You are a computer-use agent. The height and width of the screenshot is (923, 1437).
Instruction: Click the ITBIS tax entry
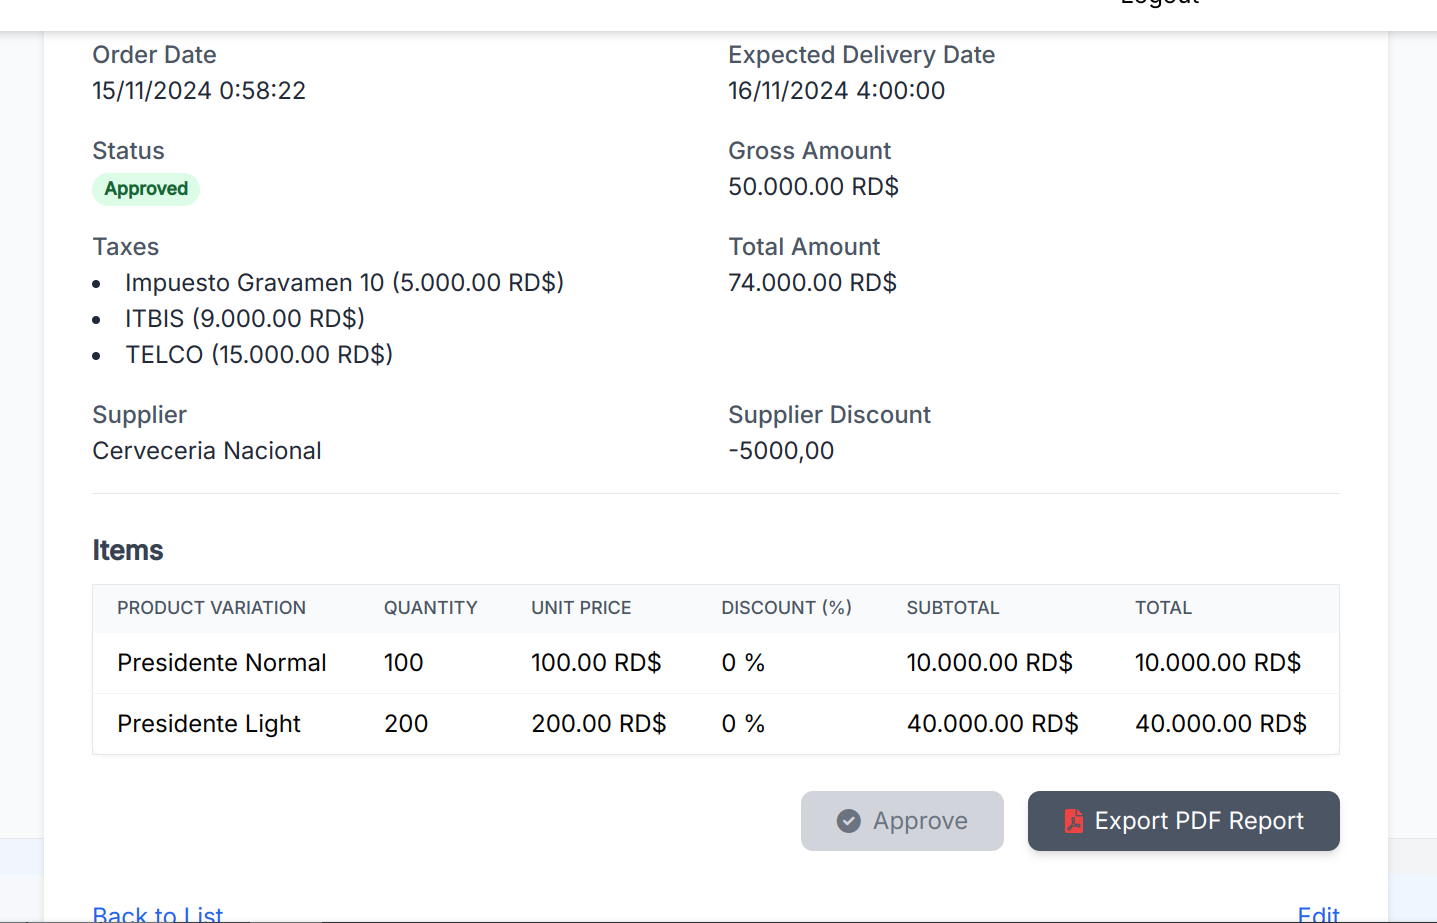pyautogui.click(x=244, y=319)
